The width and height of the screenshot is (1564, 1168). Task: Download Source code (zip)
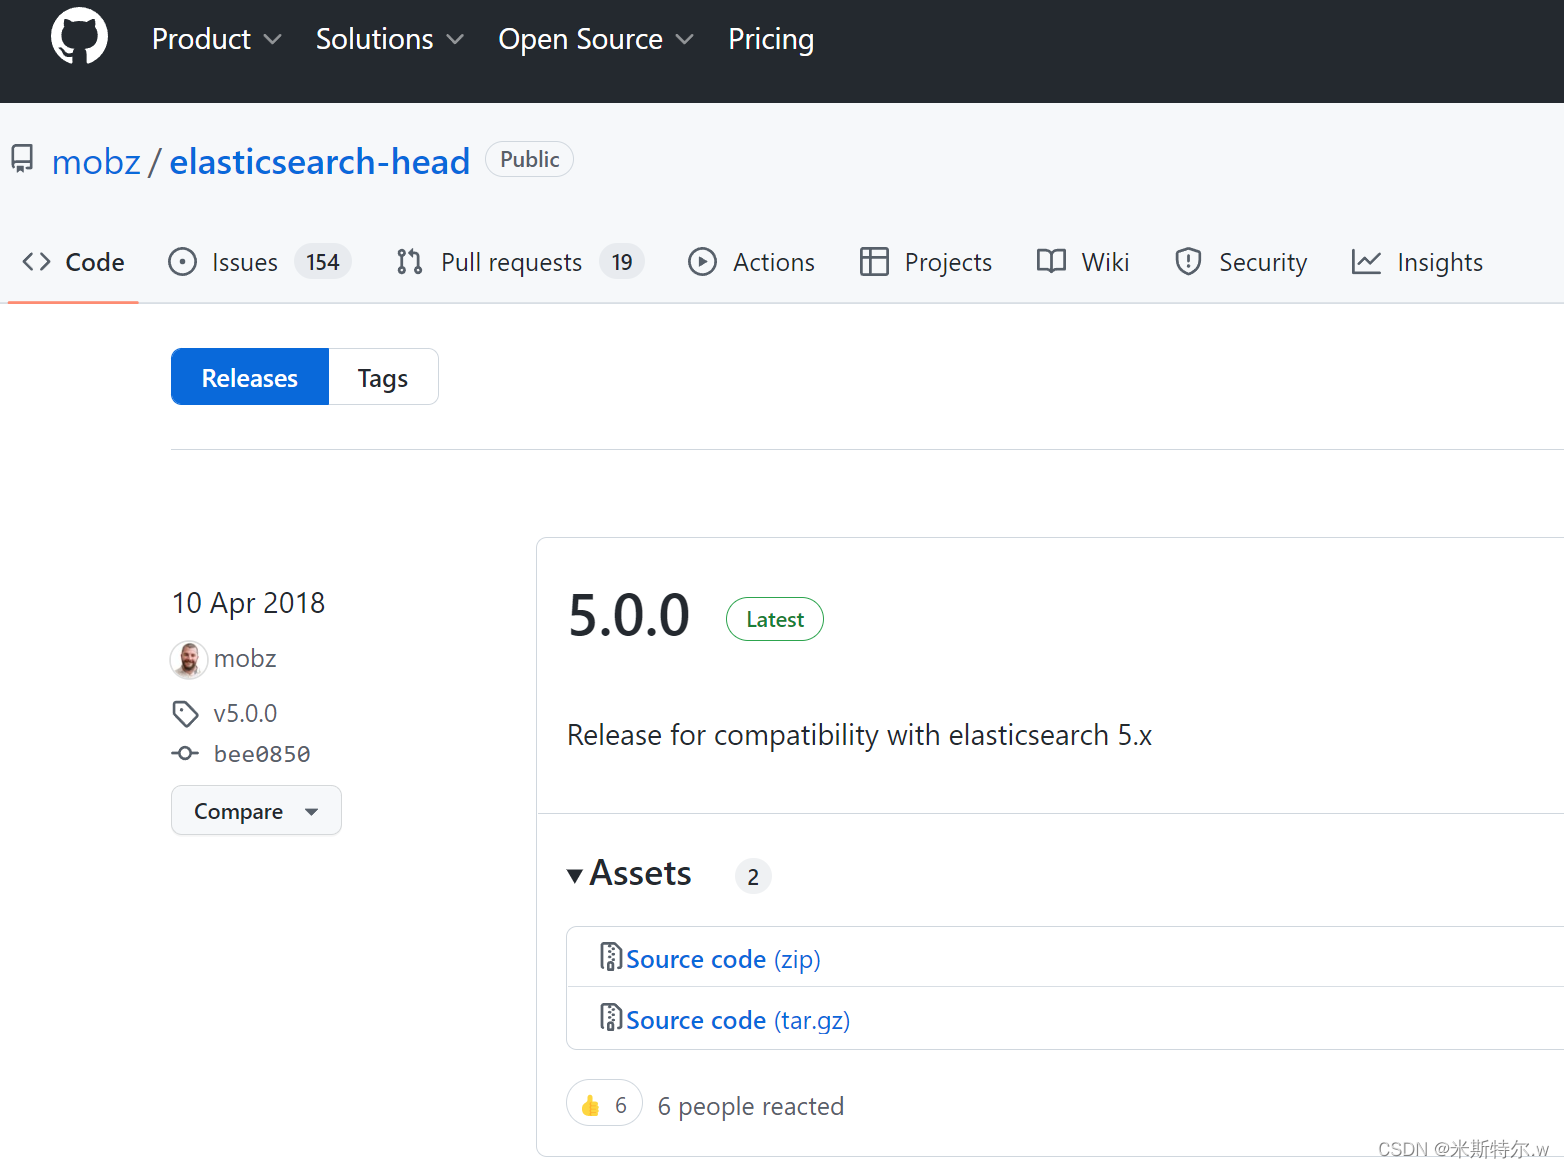tap(723, 959)
